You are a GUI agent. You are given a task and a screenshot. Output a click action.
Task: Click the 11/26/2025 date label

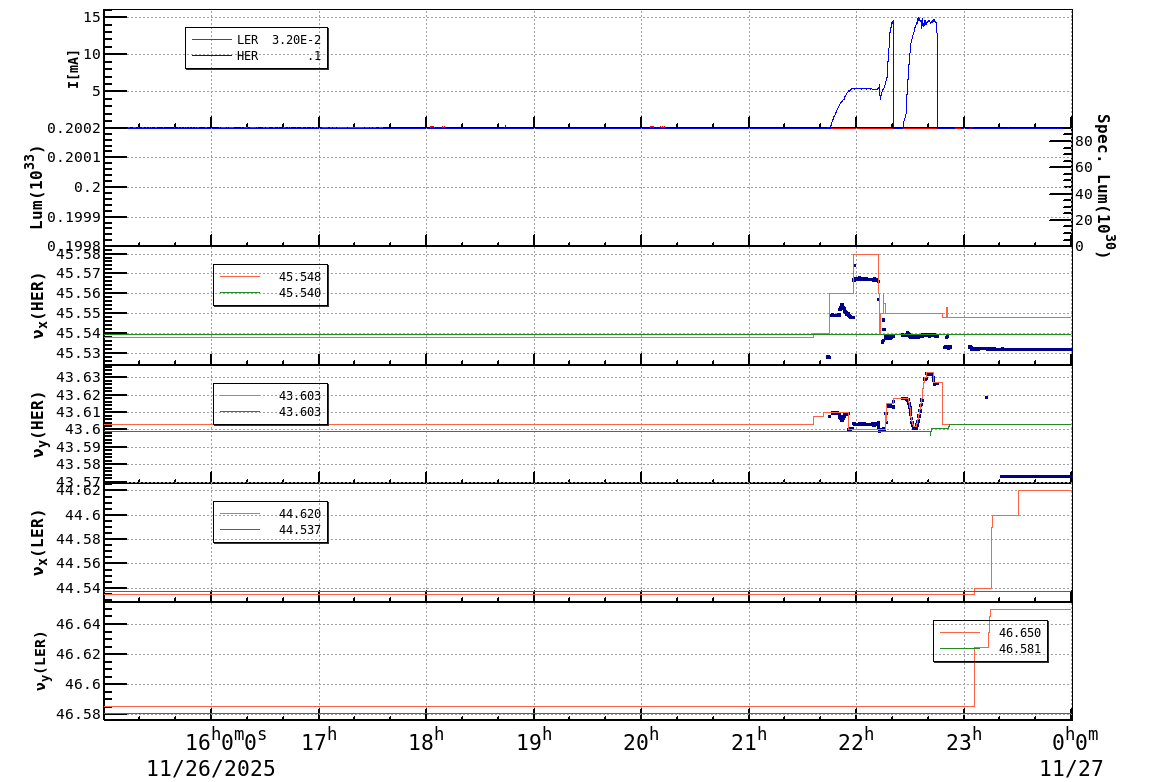pyautogui.click(x=211, y=770)
